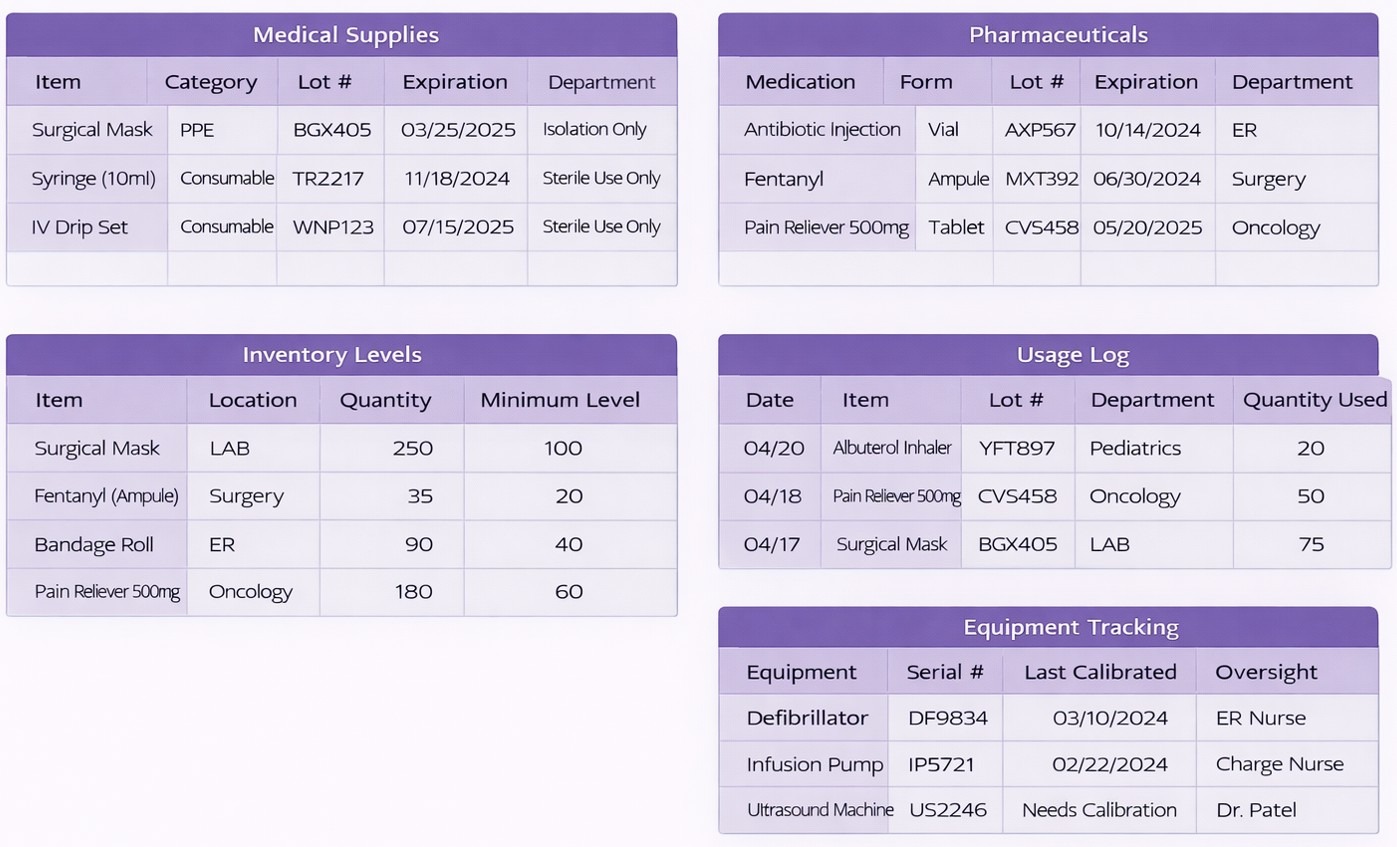Click lot number MXT392
Screen dimensions: 1397x847
pos(1042,179)
